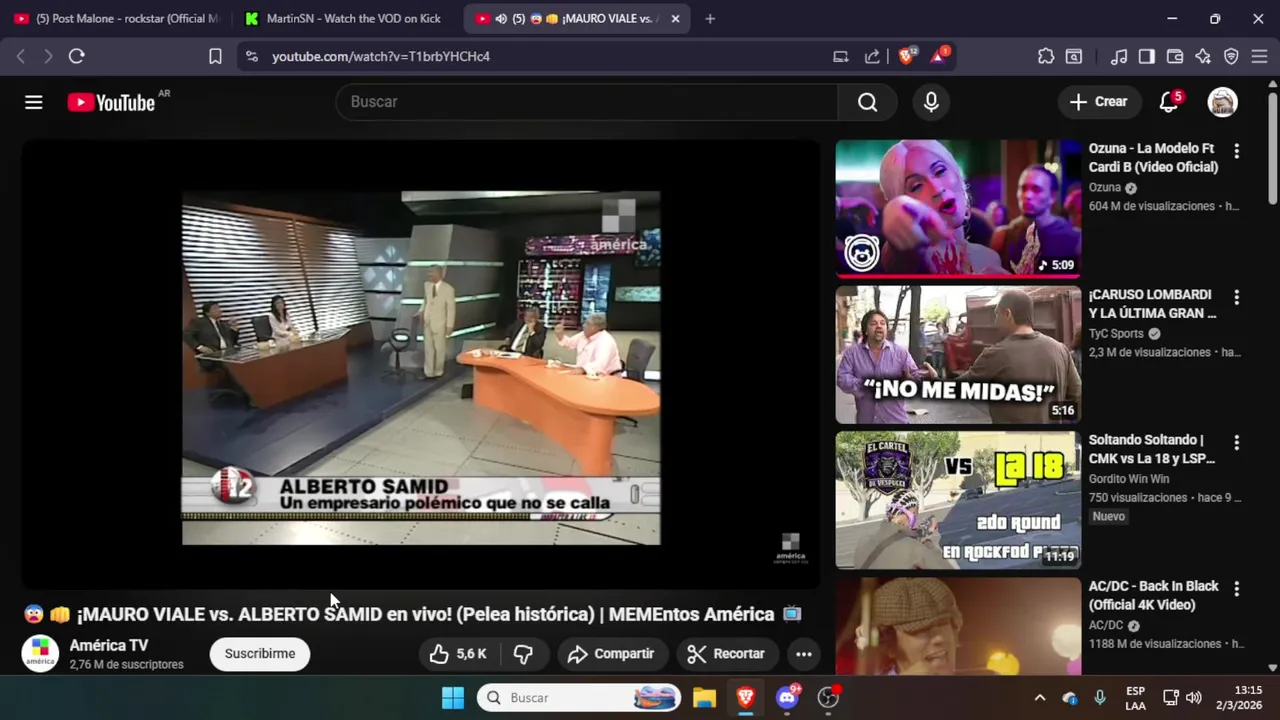Screen dimensions: 1280x720
Task: Switch to MartinSN Kick VOD tab
Action: (346, 19)
